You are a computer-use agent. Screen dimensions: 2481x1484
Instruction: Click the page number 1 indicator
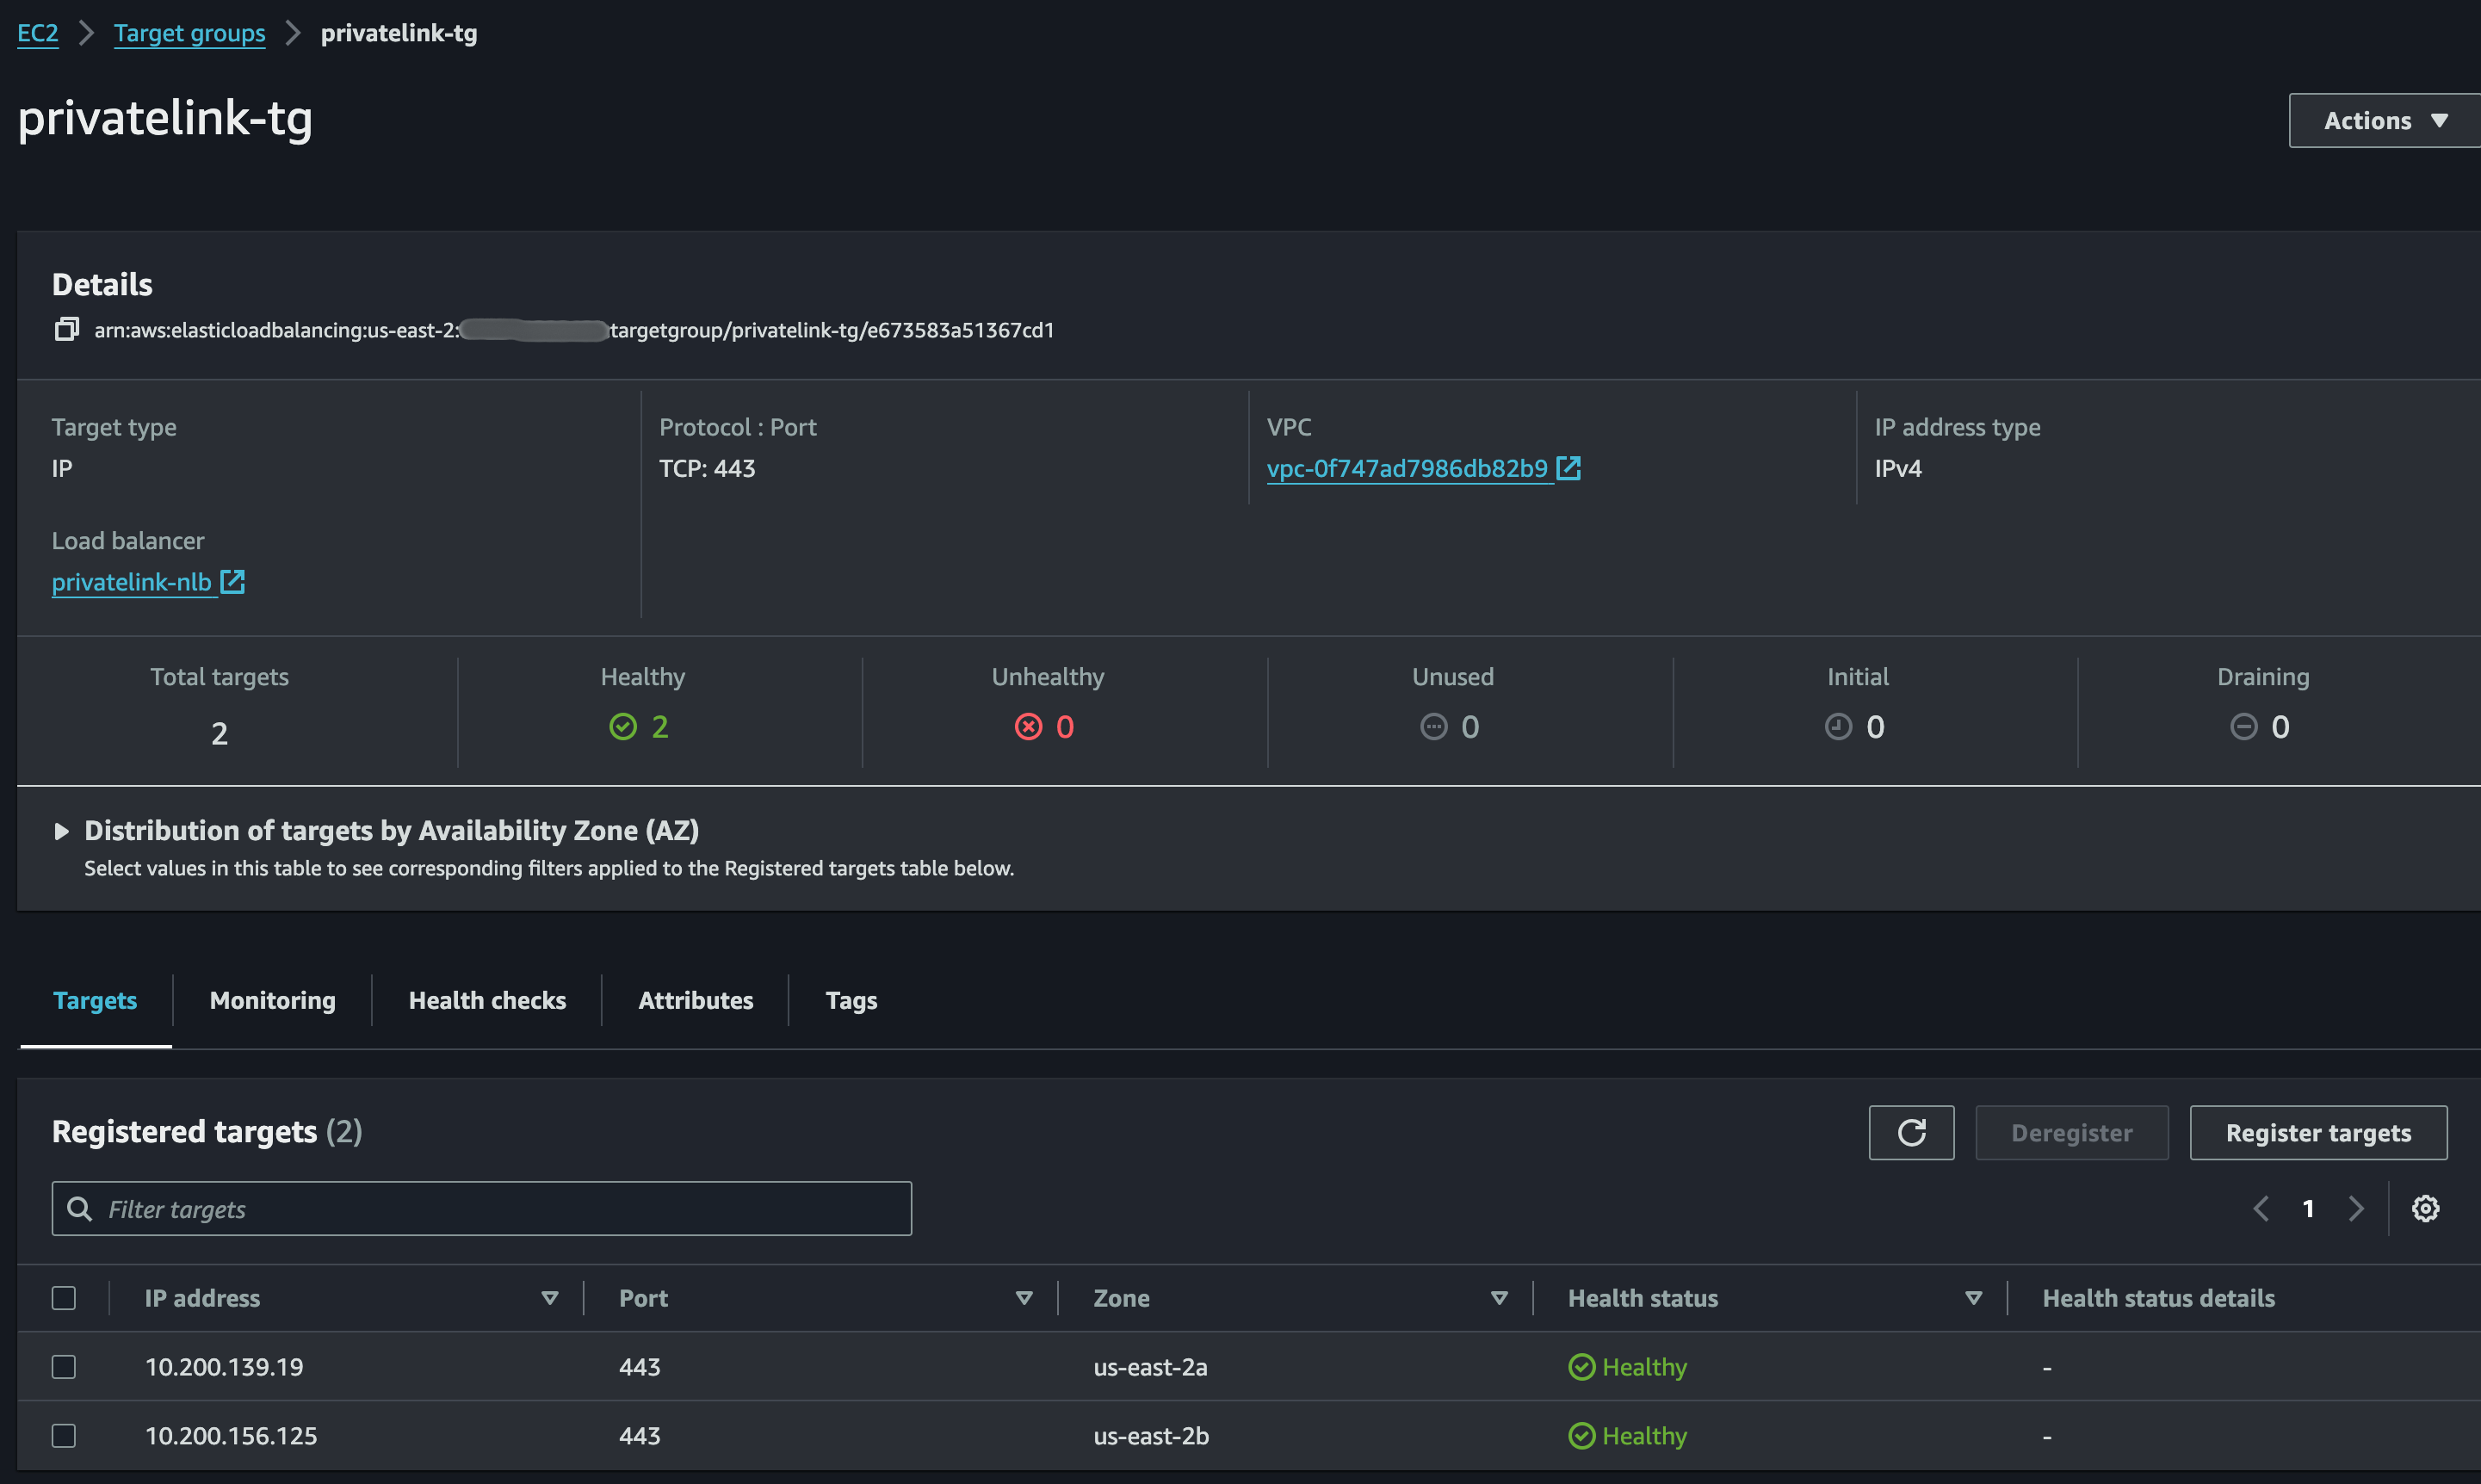coord(2308,1208)
